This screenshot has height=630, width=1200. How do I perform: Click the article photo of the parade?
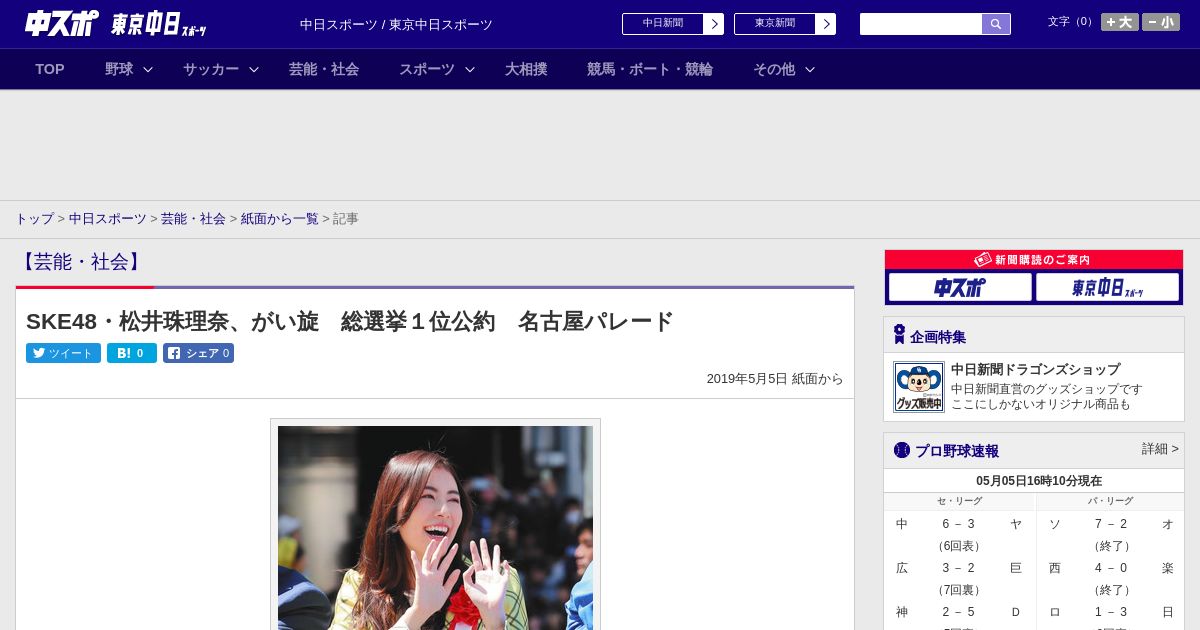coord(435,528)
